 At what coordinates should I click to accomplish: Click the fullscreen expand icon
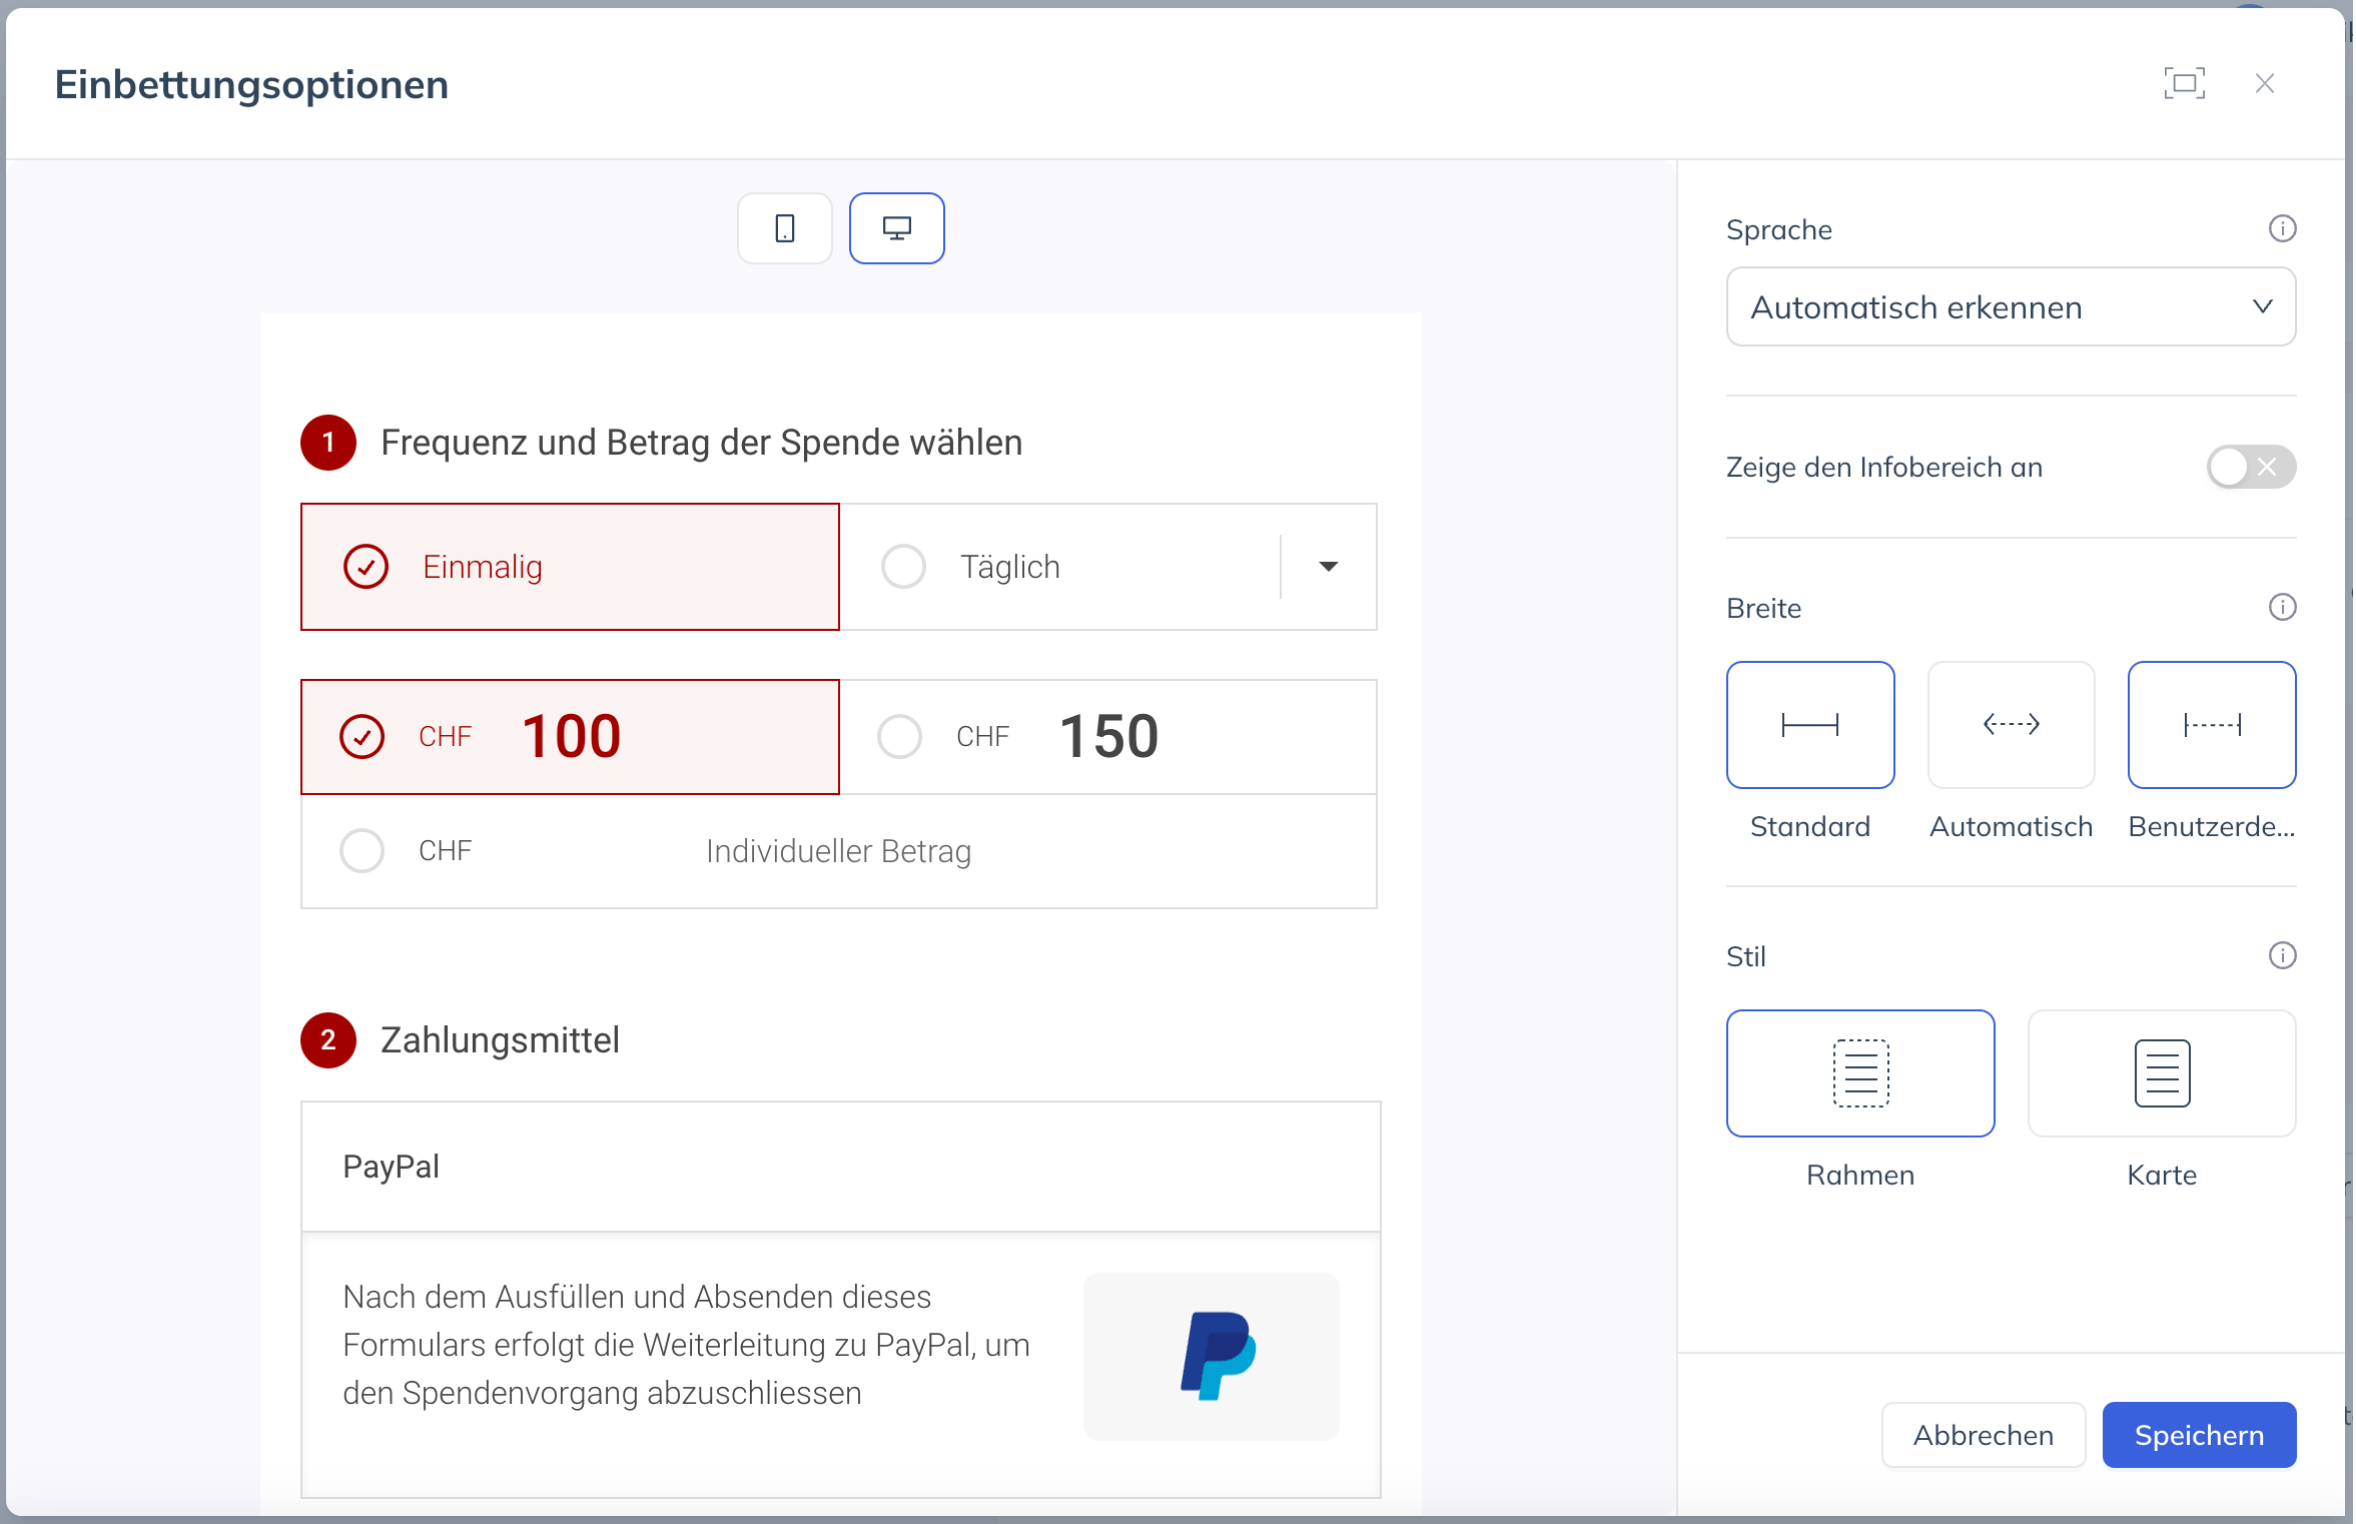[x=2184, y=83]
